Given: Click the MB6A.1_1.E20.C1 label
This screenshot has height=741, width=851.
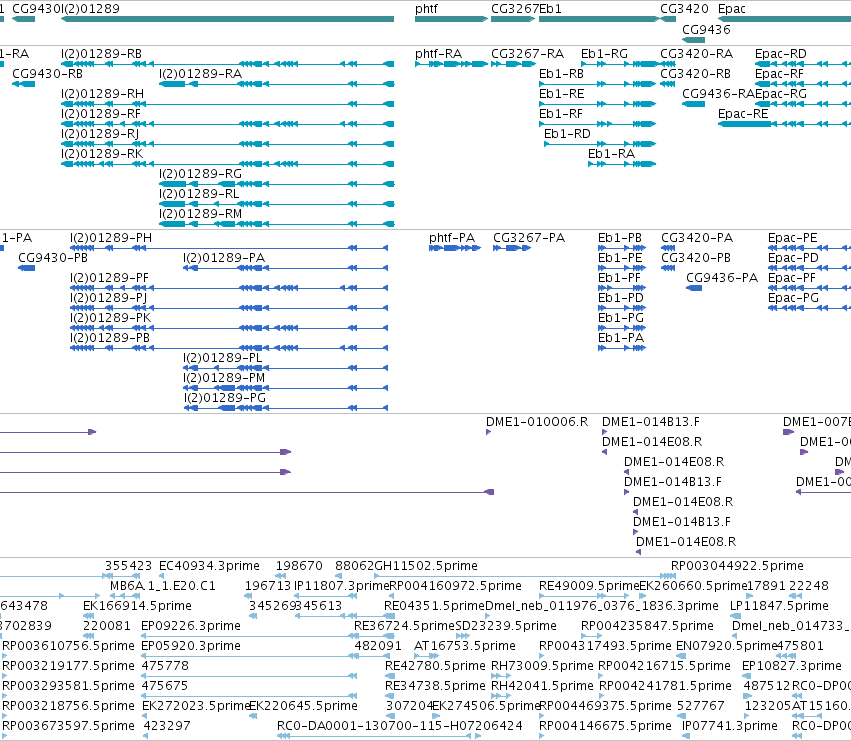Looking at the screenshot, I should click(x=162, y=586).
